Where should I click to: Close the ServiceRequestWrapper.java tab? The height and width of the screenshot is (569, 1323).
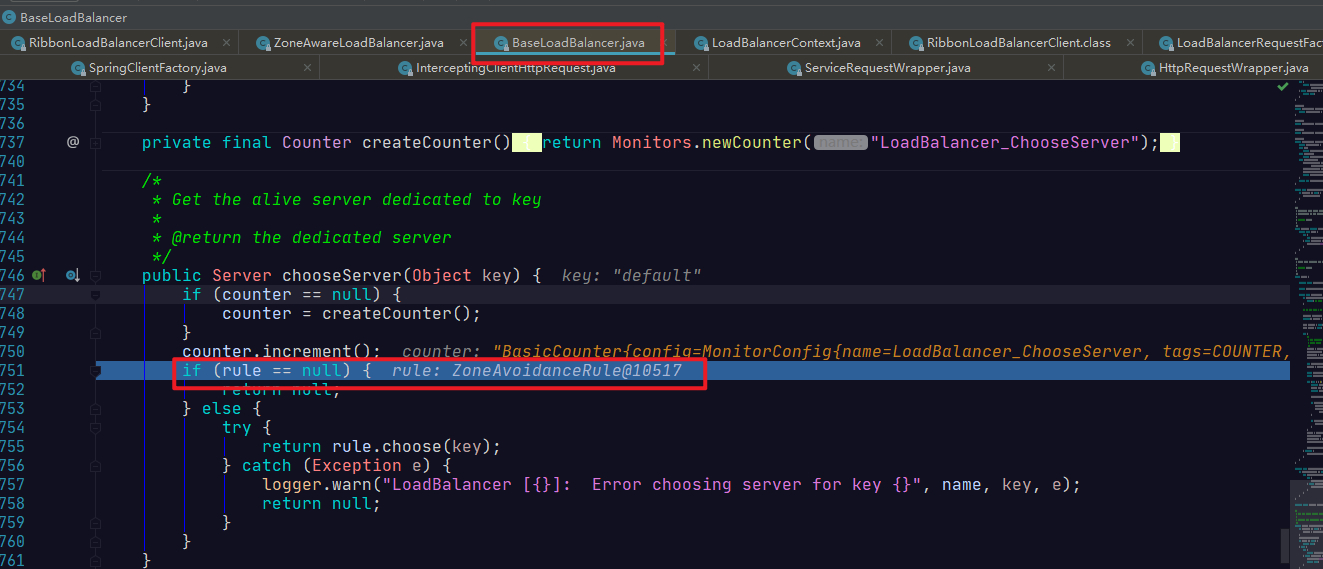coord(1053,68)
